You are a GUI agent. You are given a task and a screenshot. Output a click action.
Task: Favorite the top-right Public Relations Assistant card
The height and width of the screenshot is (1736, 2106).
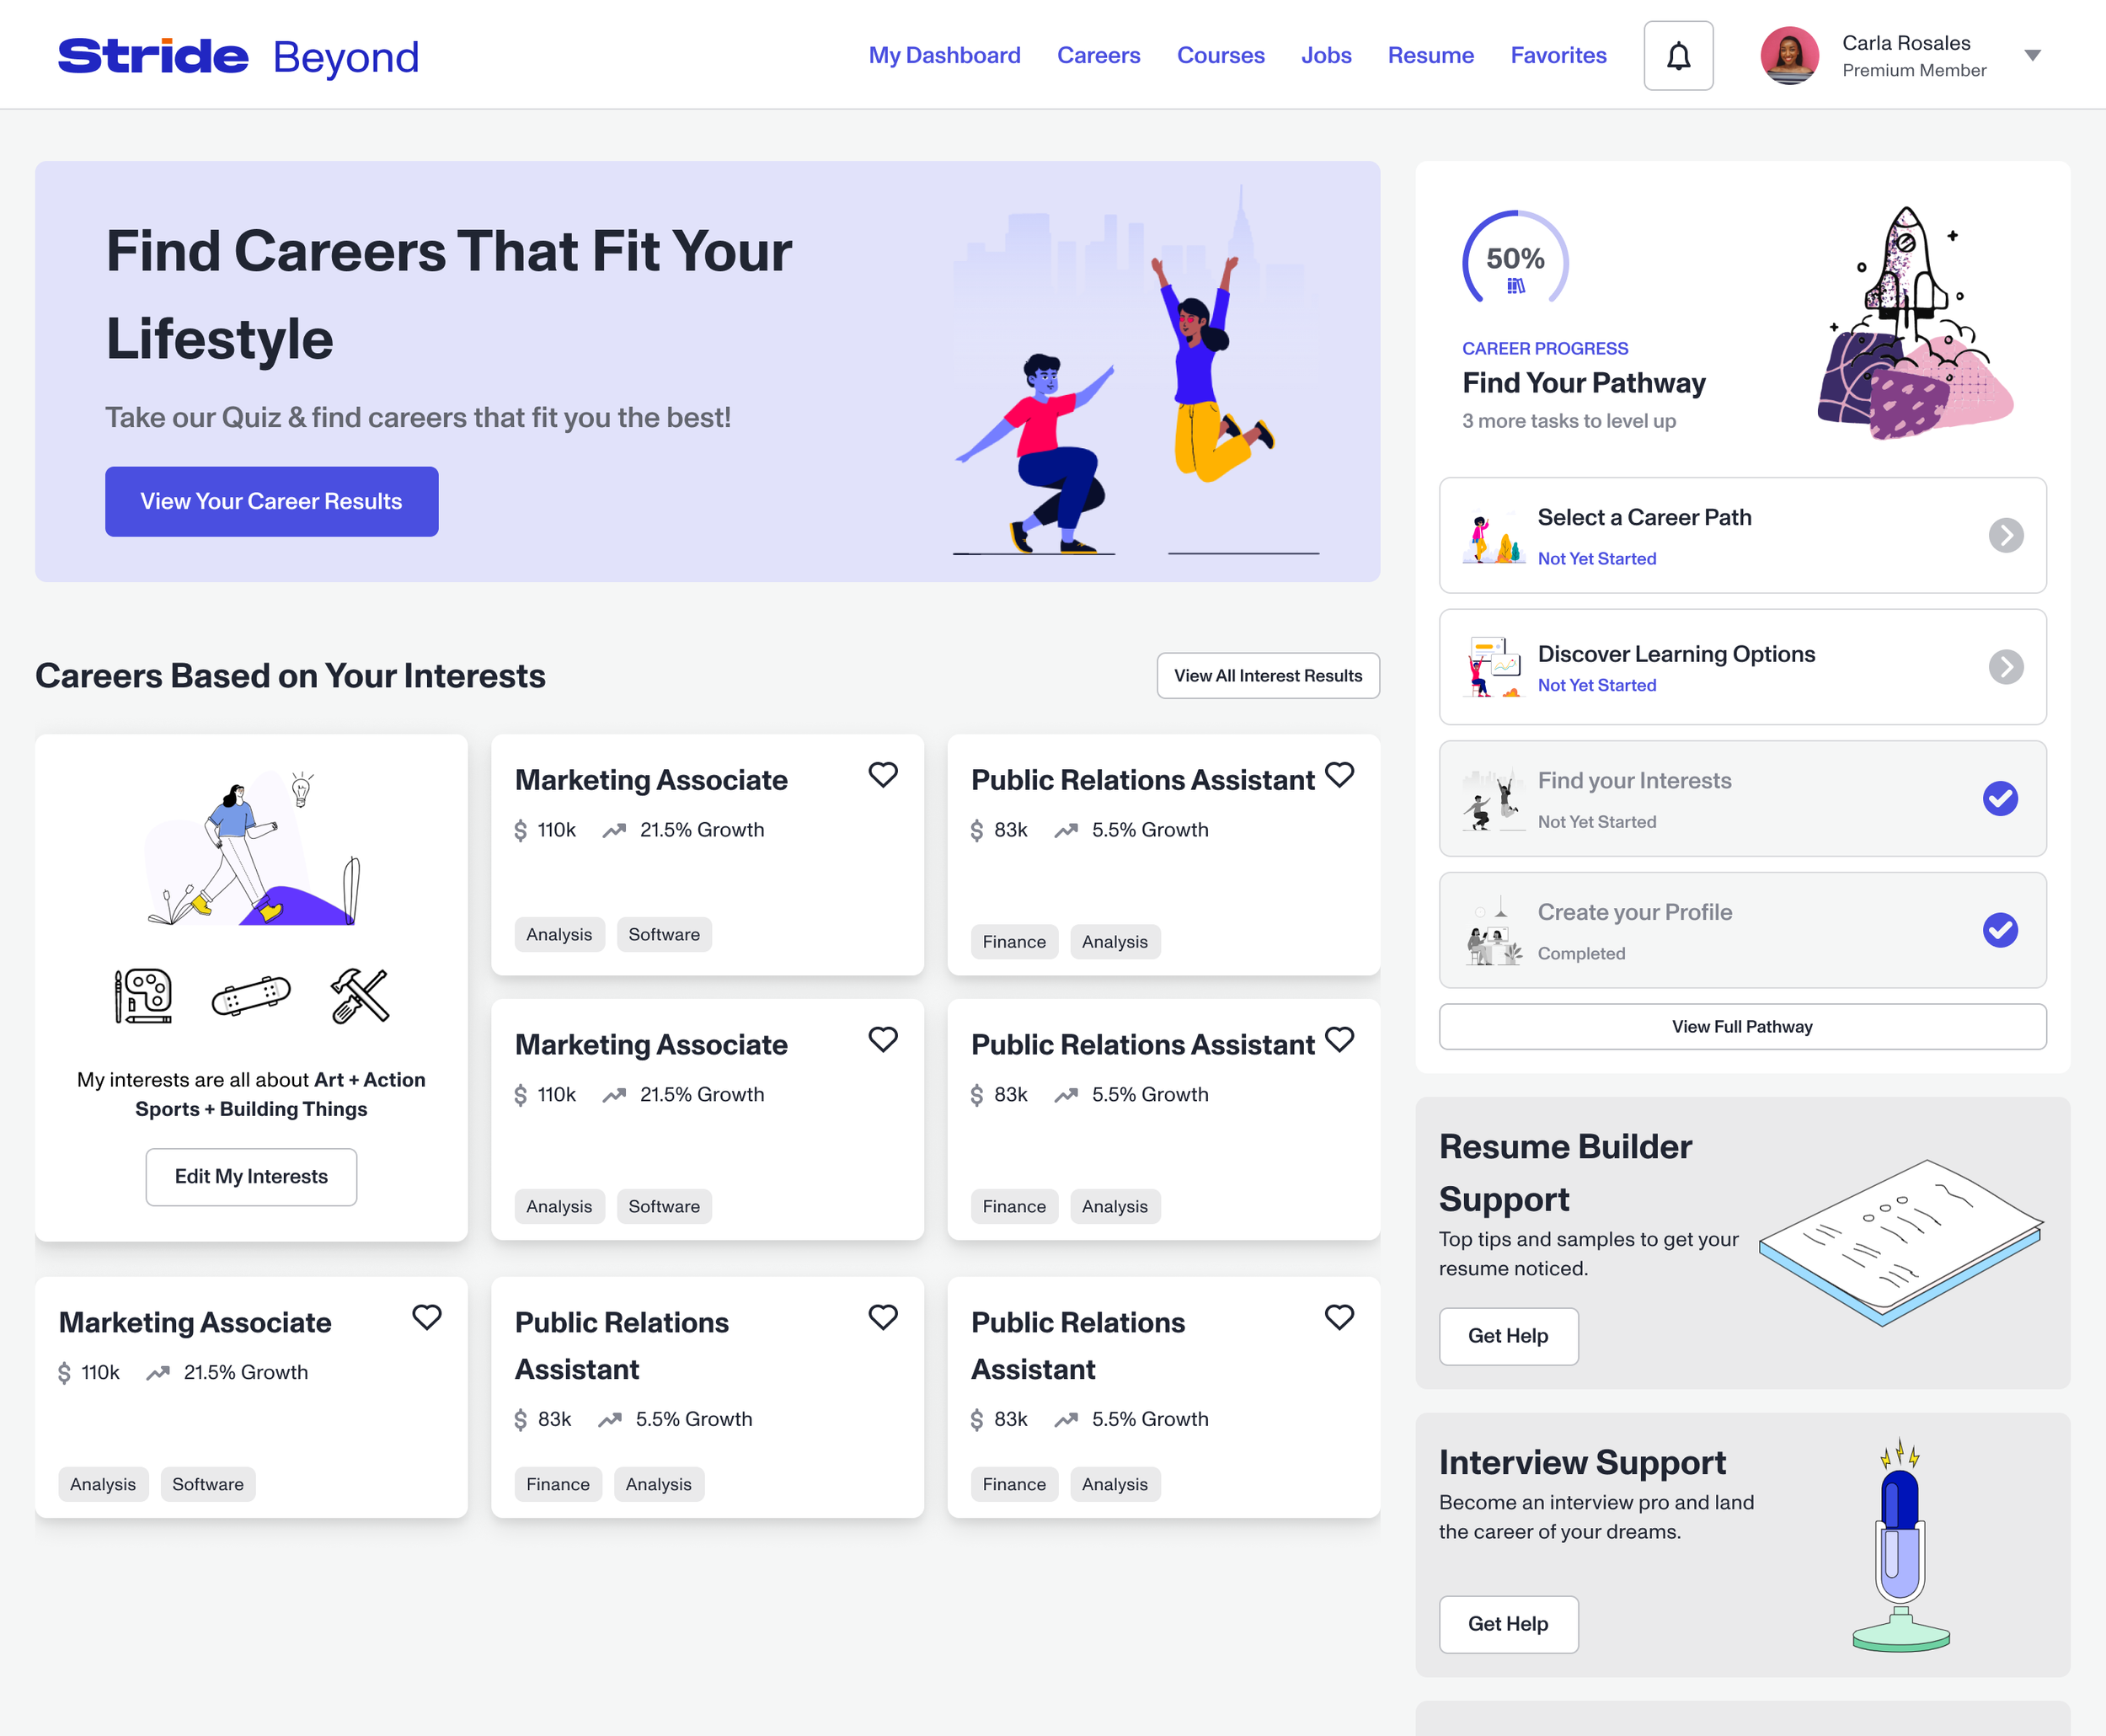[x=1339, y=775]
